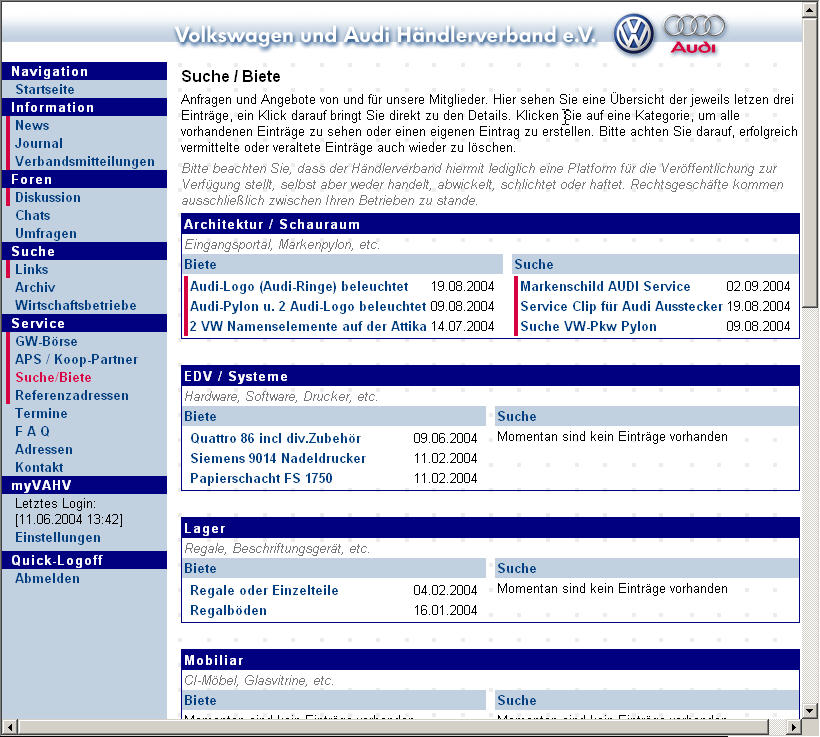This screenshot has height=737, width=820.
Task: Open the Chats link
Action: point(32,216)
